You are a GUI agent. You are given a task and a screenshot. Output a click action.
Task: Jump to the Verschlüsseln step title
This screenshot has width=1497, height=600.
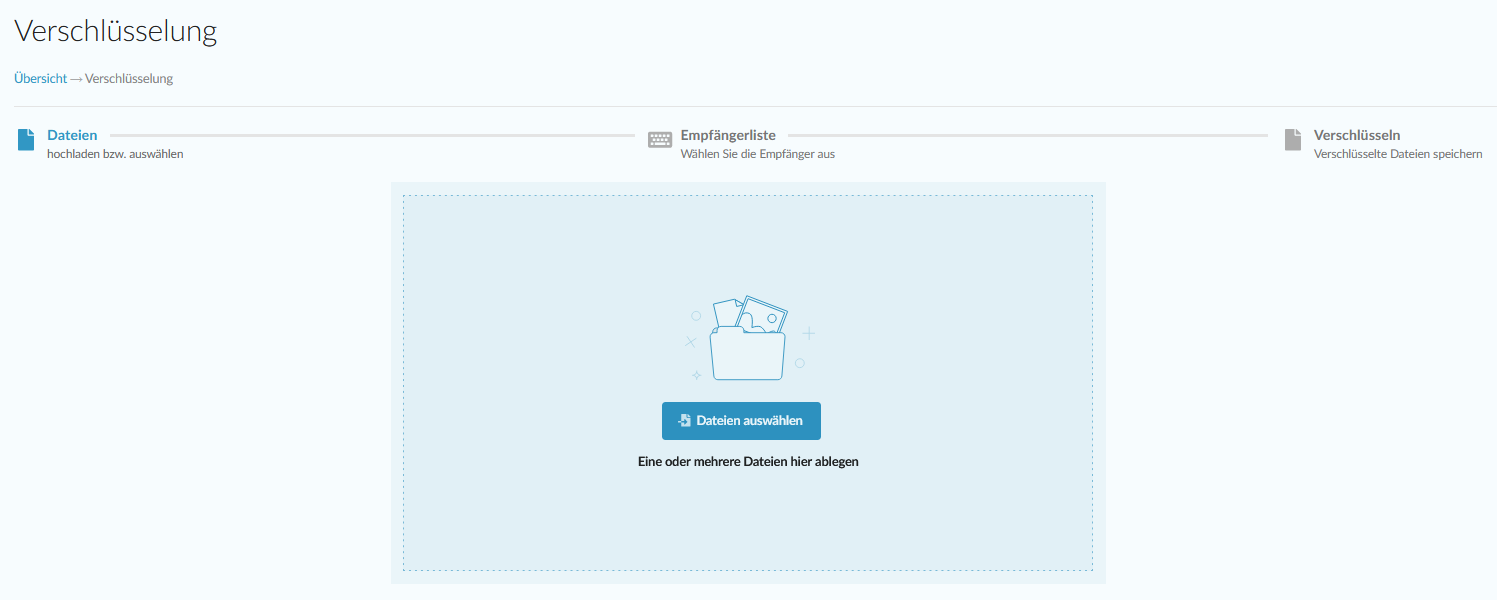[1356, 135]
